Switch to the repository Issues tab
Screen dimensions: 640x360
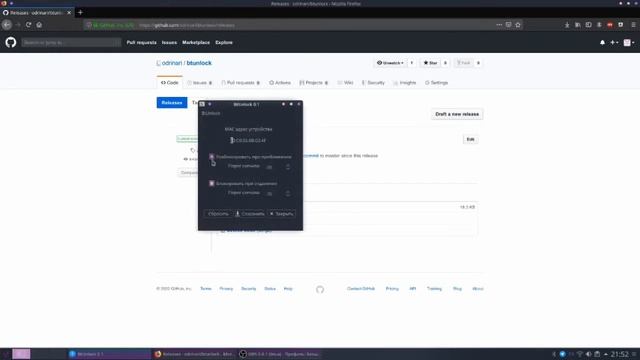200,82
